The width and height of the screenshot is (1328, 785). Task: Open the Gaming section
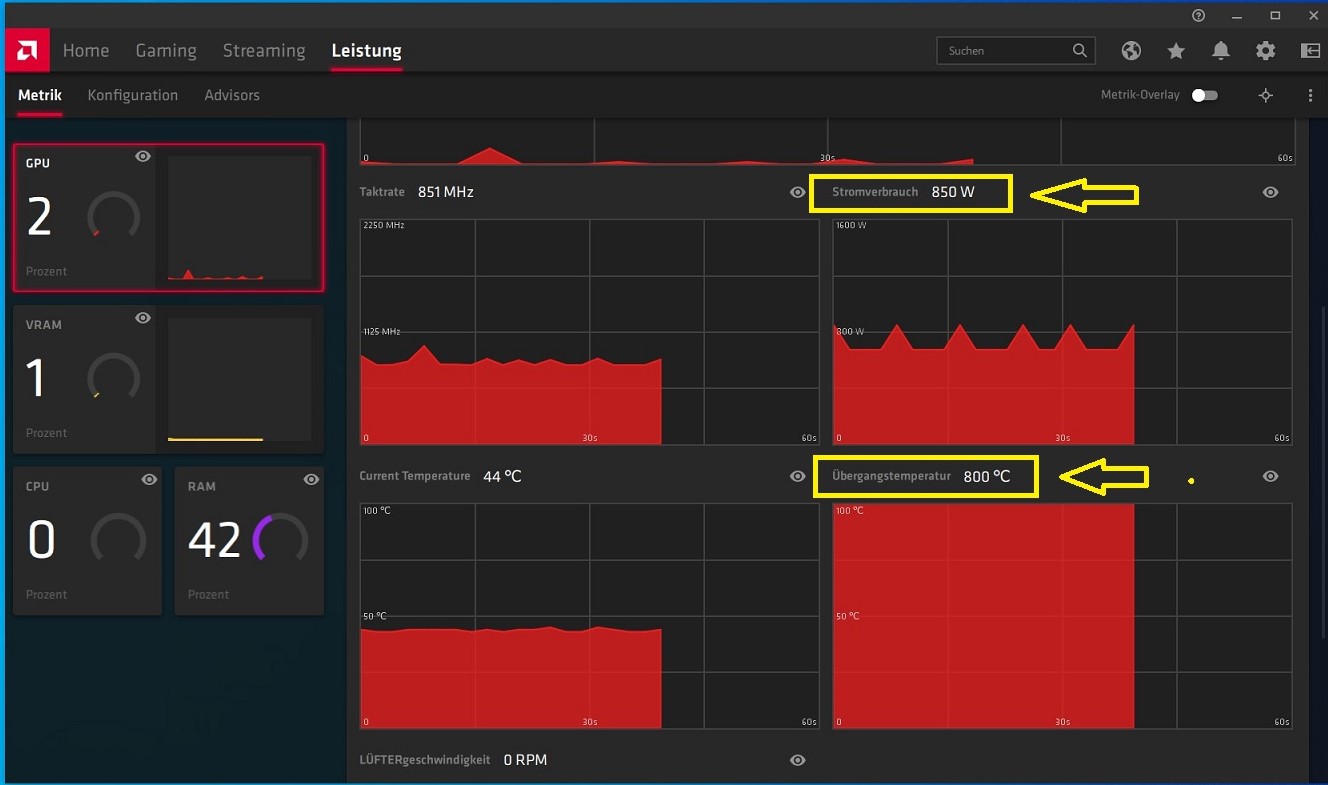165,50
